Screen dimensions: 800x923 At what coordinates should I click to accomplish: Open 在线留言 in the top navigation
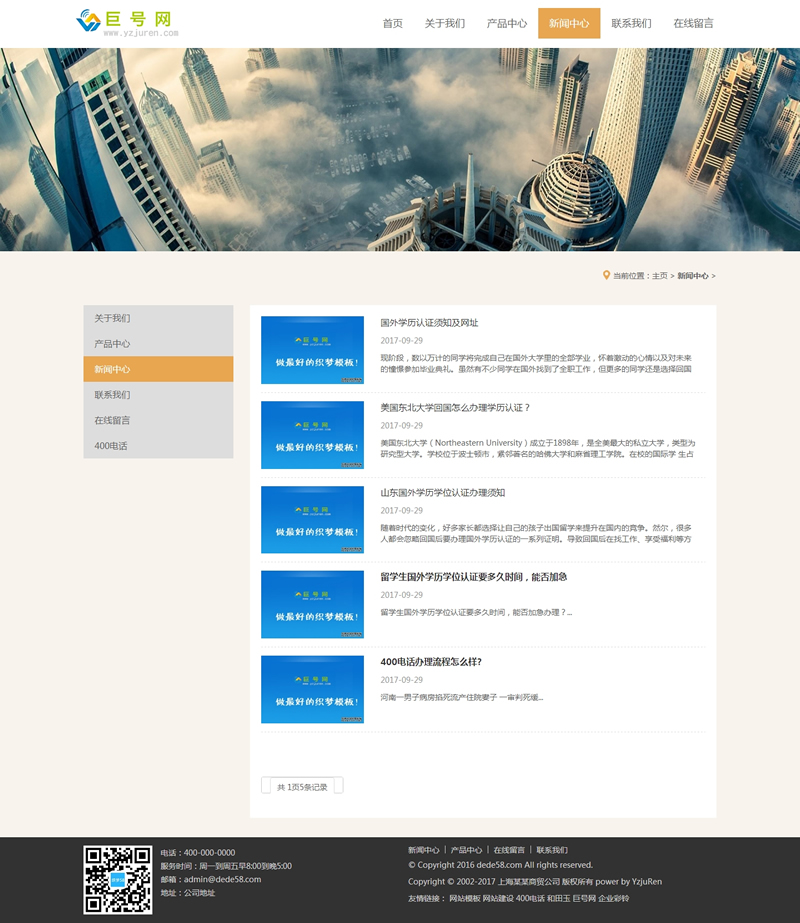[693, 24]
